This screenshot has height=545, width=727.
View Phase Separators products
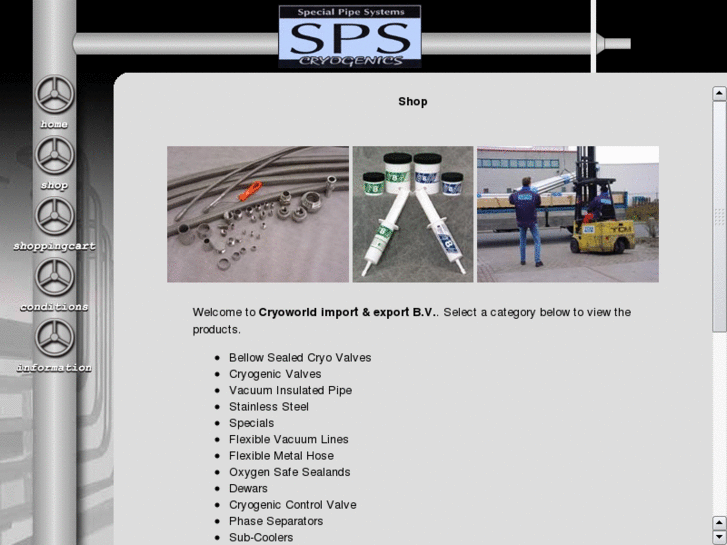276,521
